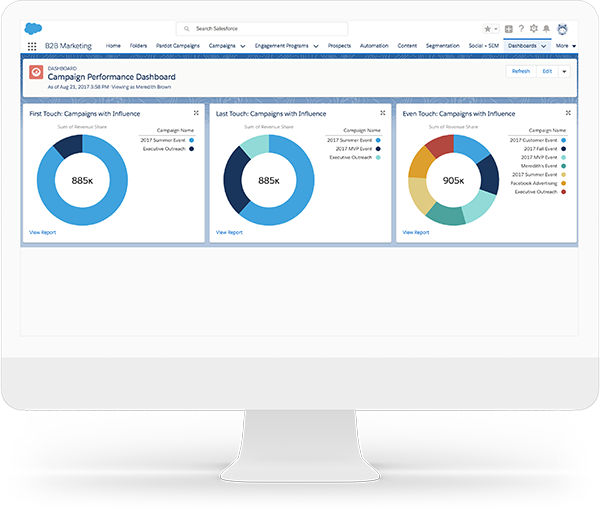
Task: Click the Salesforce cloud logo
Action: pyautogui.click(x=33, y=29)
